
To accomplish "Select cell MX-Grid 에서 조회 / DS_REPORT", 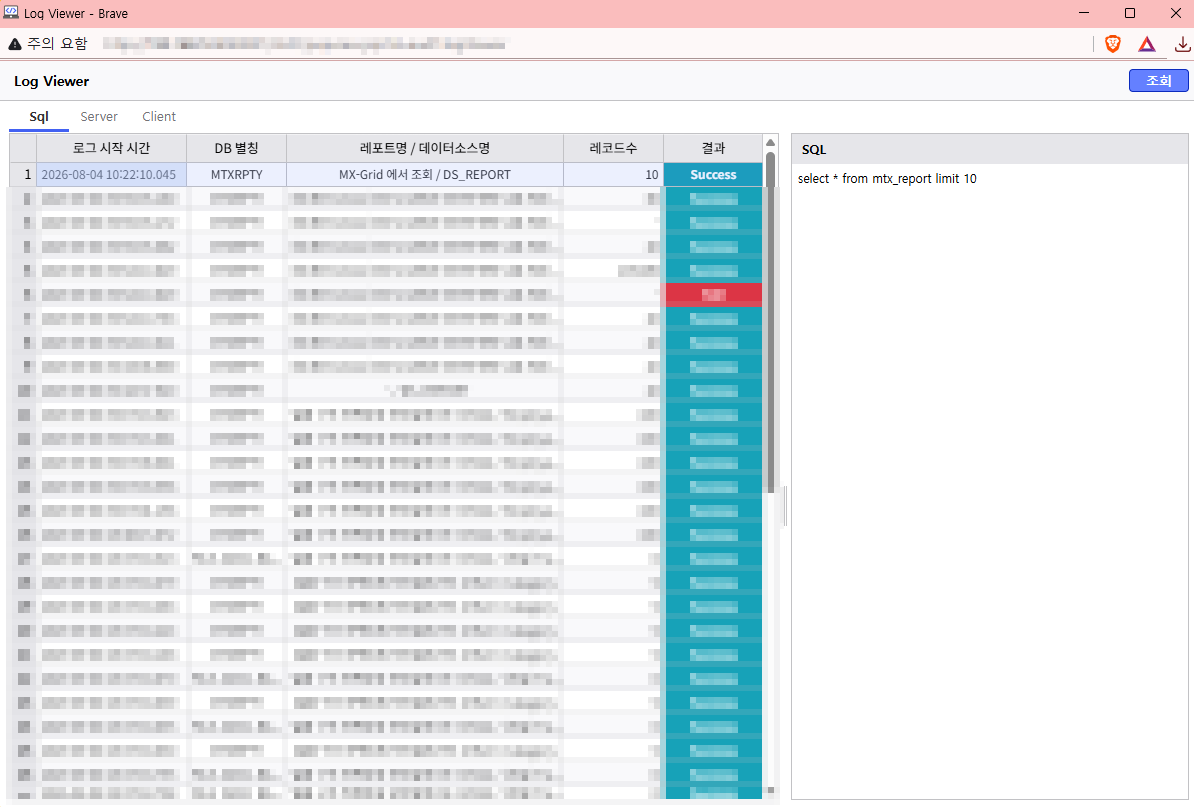I will click(424, 174).
